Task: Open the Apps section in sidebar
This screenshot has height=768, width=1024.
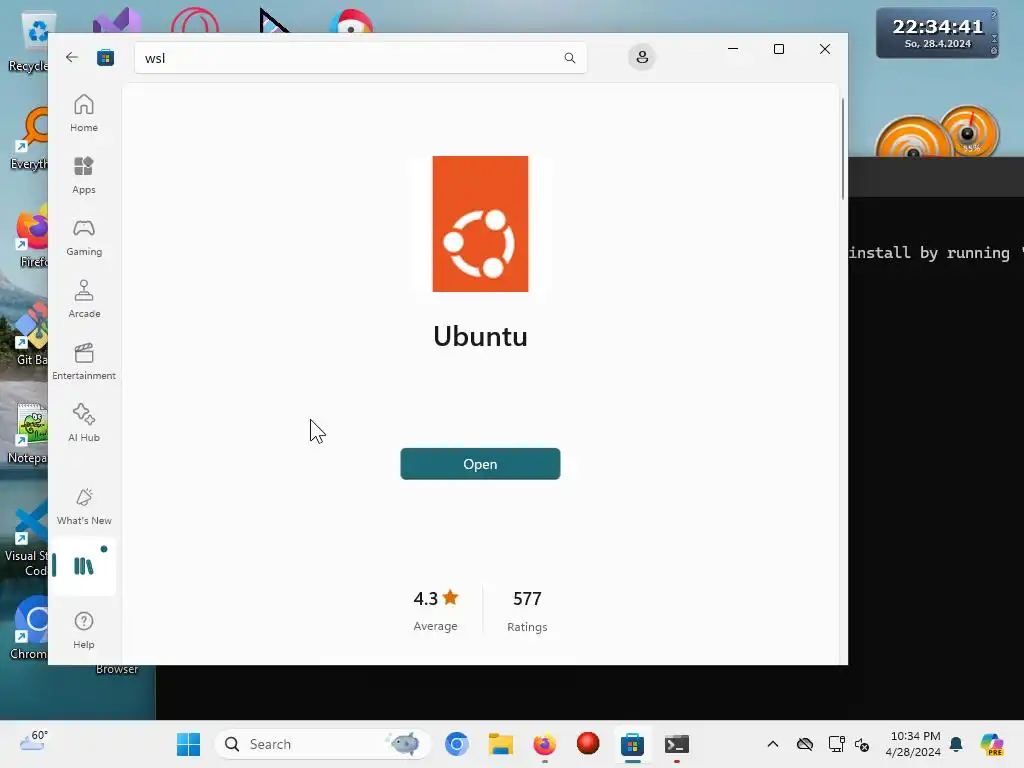Action: (x=84, y=175)
